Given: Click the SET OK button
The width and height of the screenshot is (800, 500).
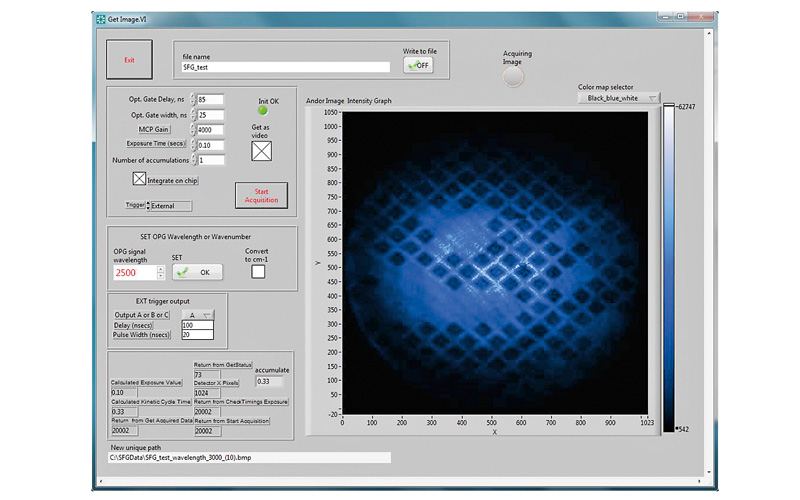Looking at the screenshot, I should click(196, 272).
